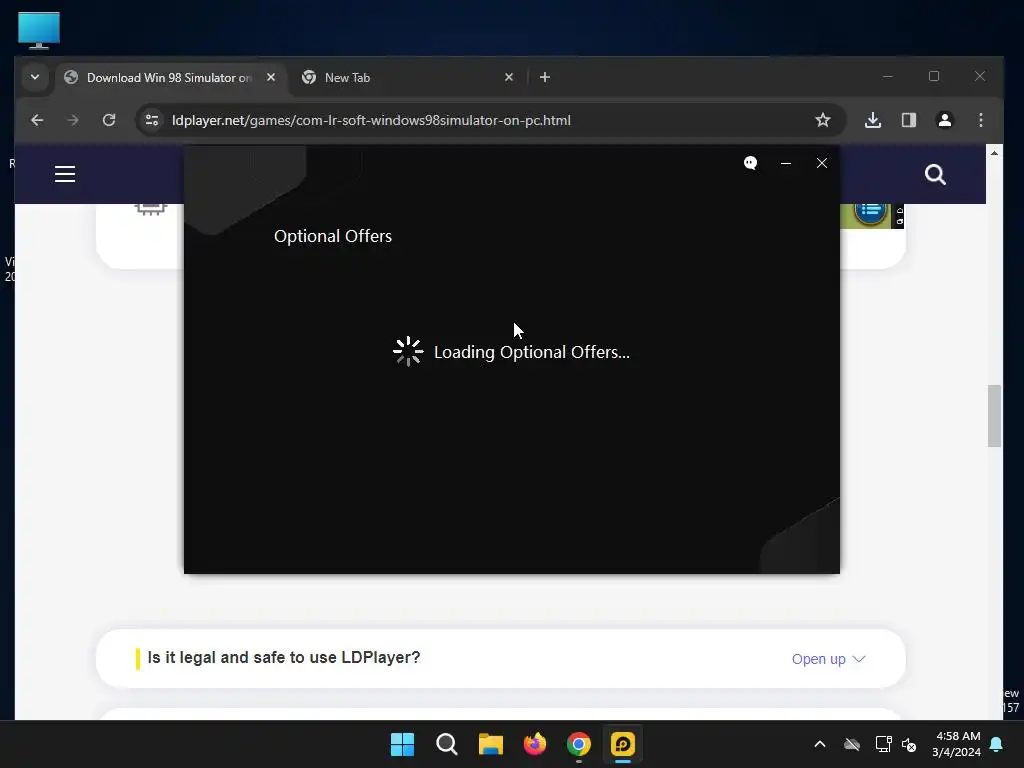Open the tab search dropdown arrow
The height and width of the screenshot is (768, 1024).
click(35, 77)
